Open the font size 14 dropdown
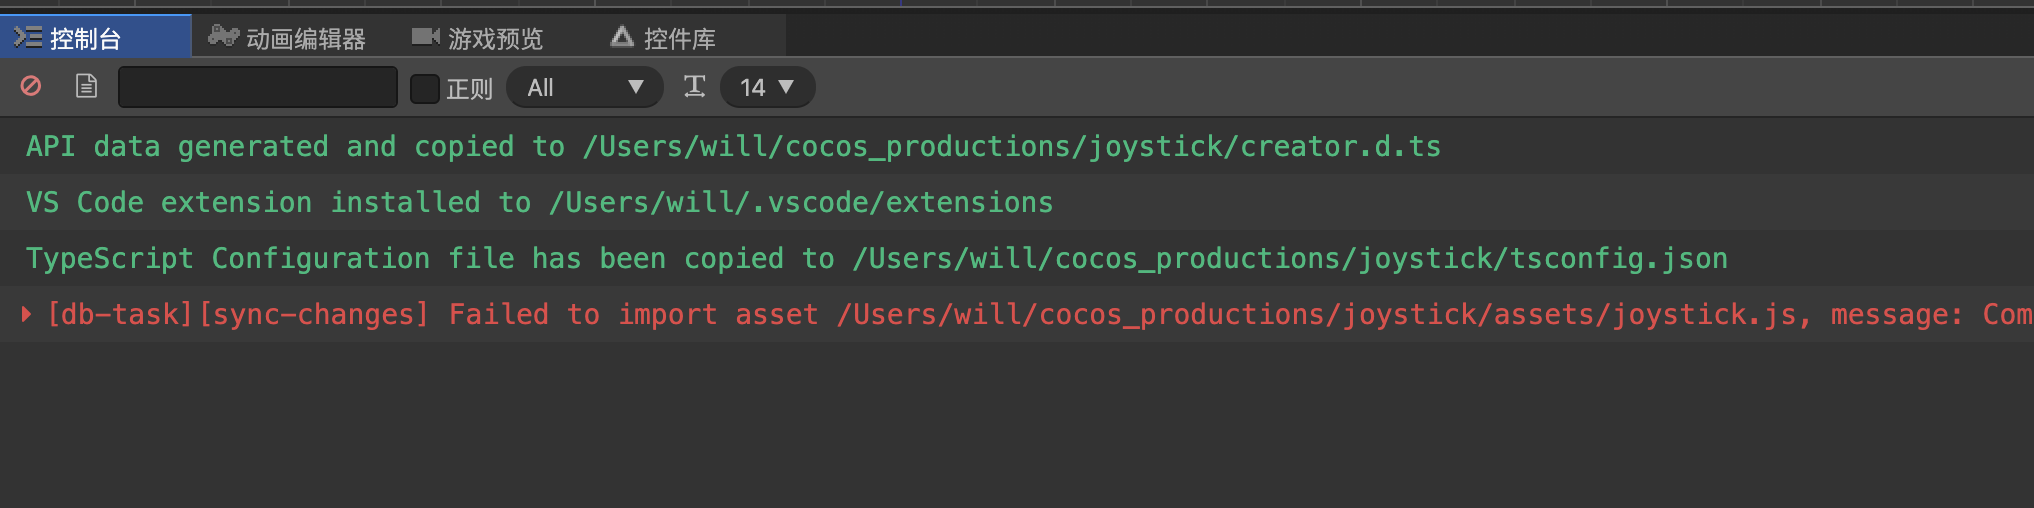2034x508 pixels. [x=767, y=87]
